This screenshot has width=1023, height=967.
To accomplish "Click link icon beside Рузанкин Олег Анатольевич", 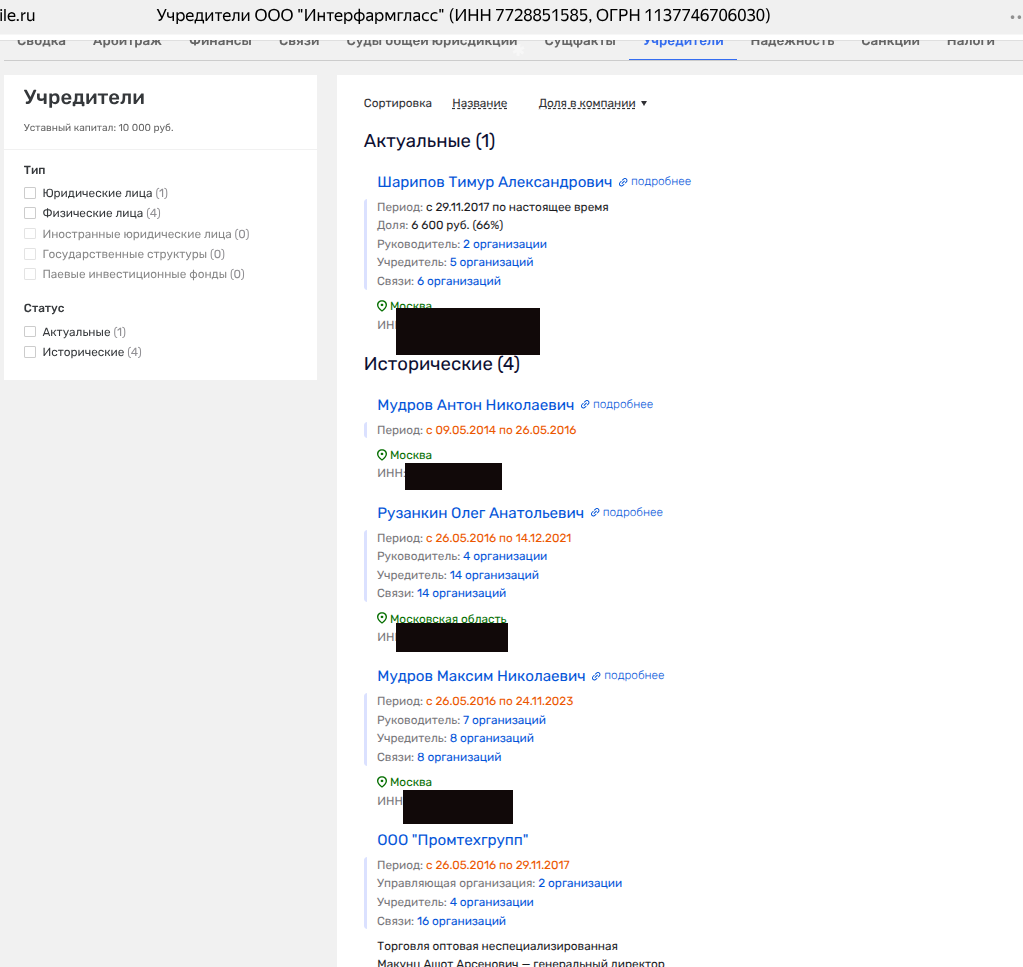I will point(595,513).
